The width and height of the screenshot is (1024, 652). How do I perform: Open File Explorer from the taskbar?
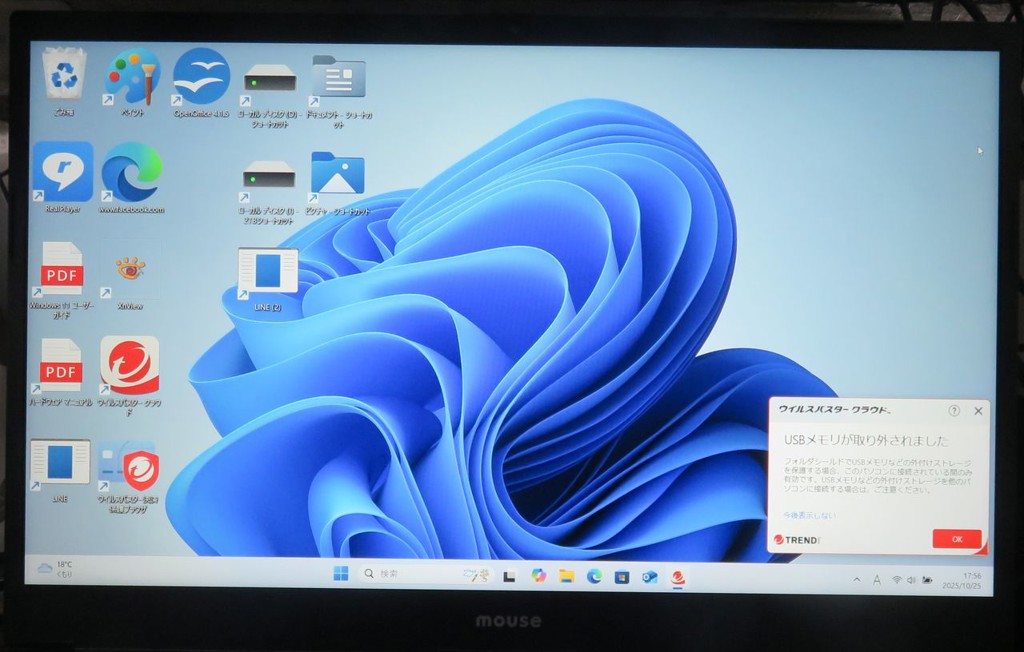click(566, 576)
